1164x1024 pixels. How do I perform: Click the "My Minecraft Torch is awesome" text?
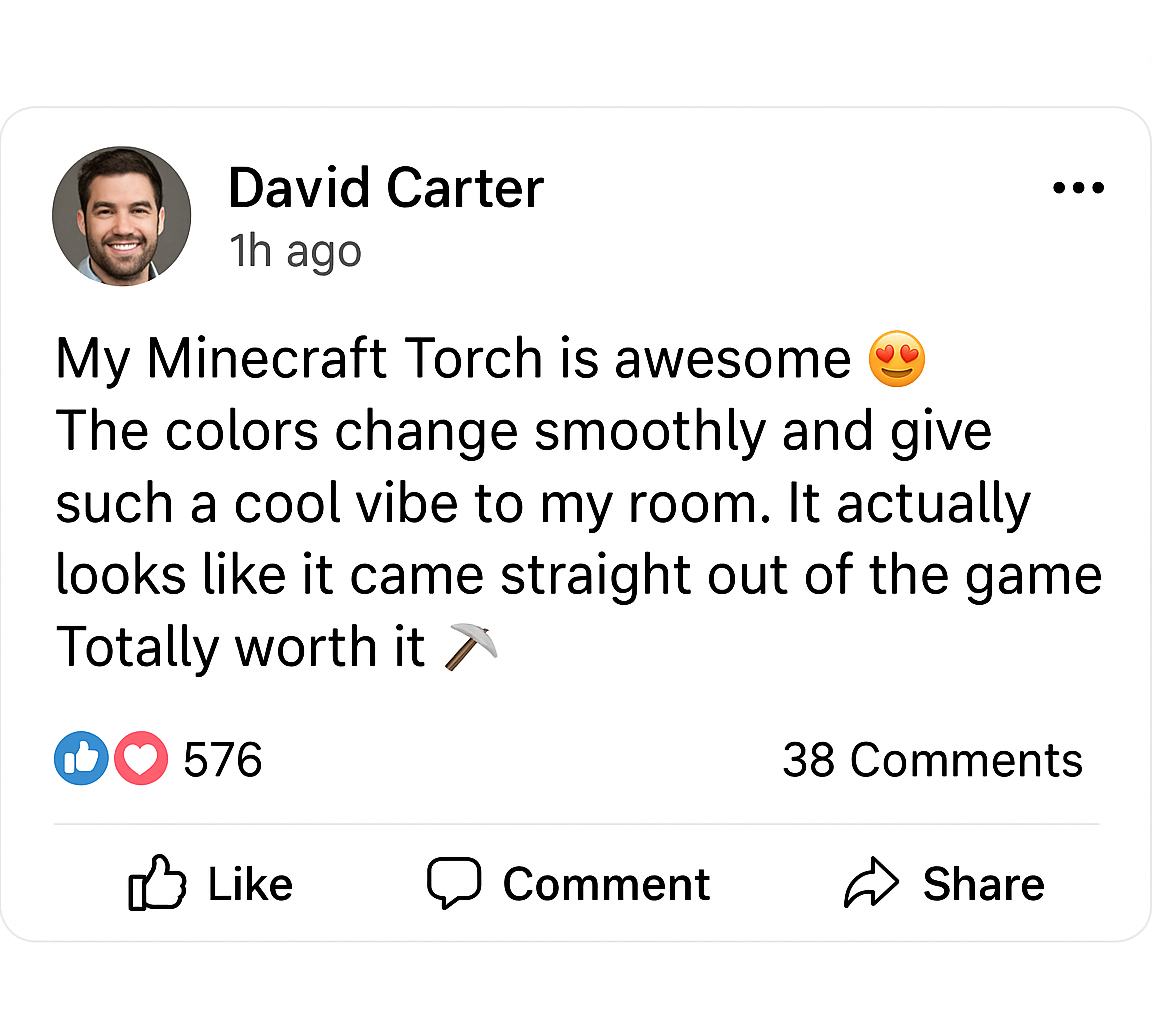click(x=452, y=360)
